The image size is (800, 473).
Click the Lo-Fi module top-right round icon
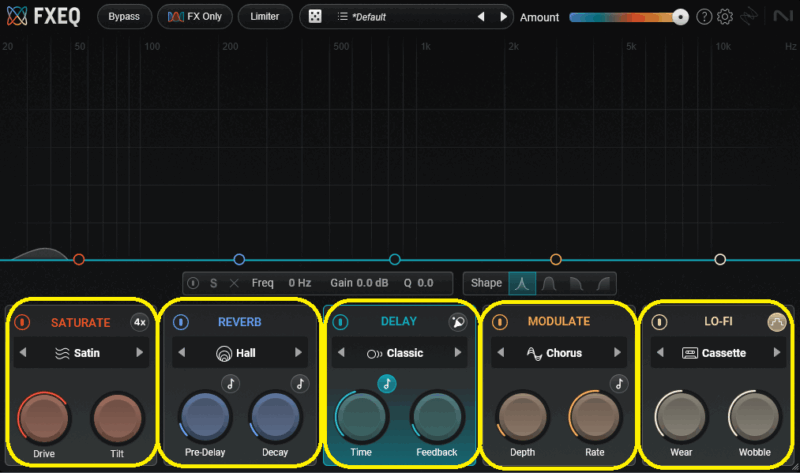click(776, 322)
